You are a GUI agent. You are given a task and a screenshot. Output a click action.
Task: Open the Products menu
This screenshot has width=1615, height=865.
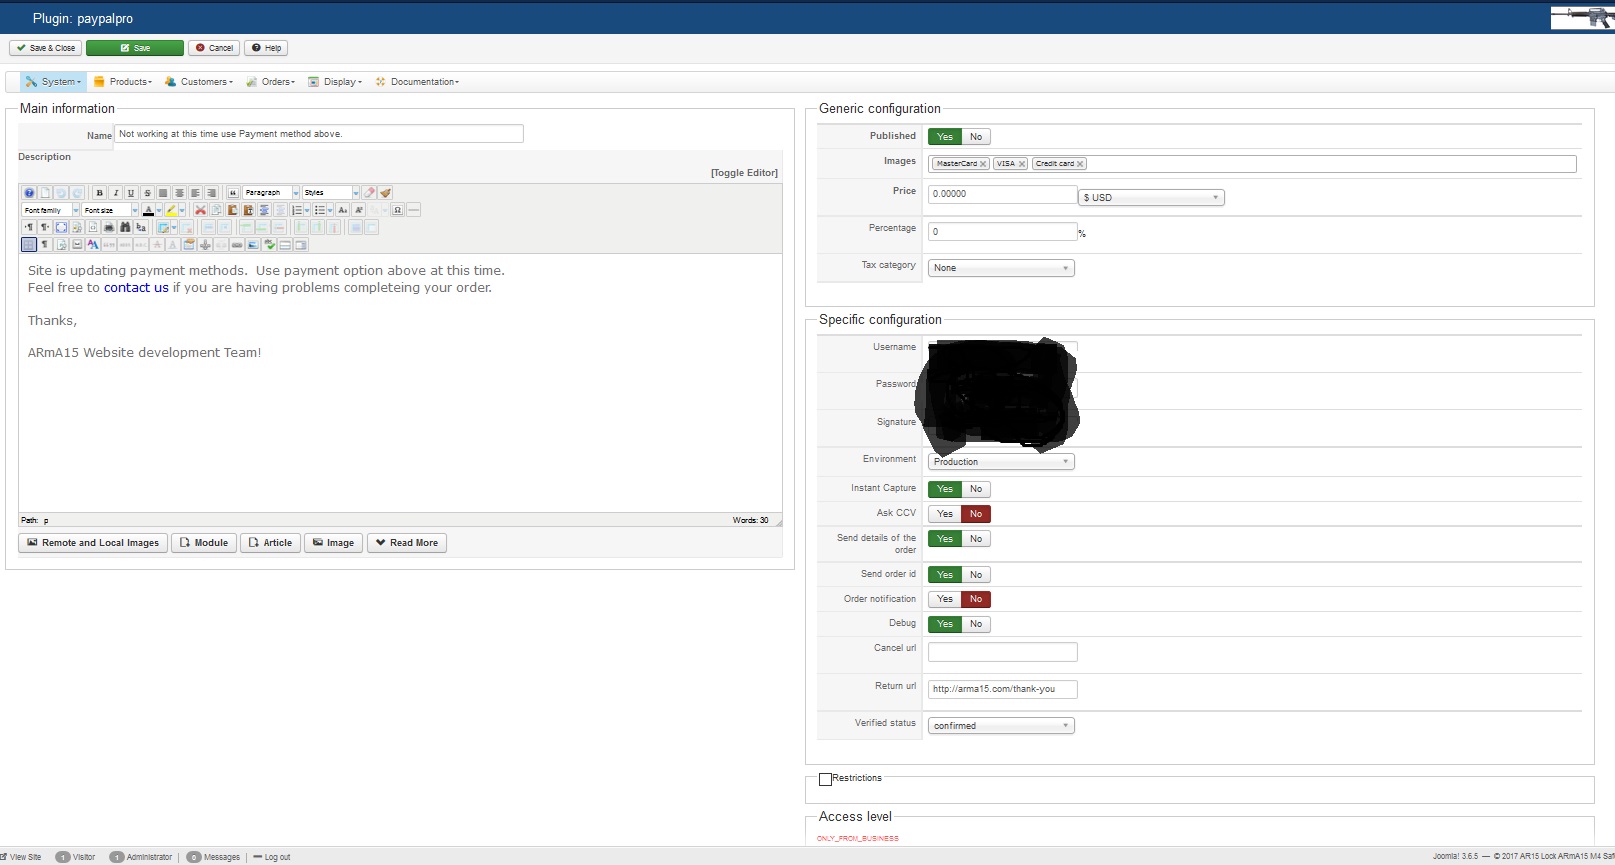click(x=123, y=82)
